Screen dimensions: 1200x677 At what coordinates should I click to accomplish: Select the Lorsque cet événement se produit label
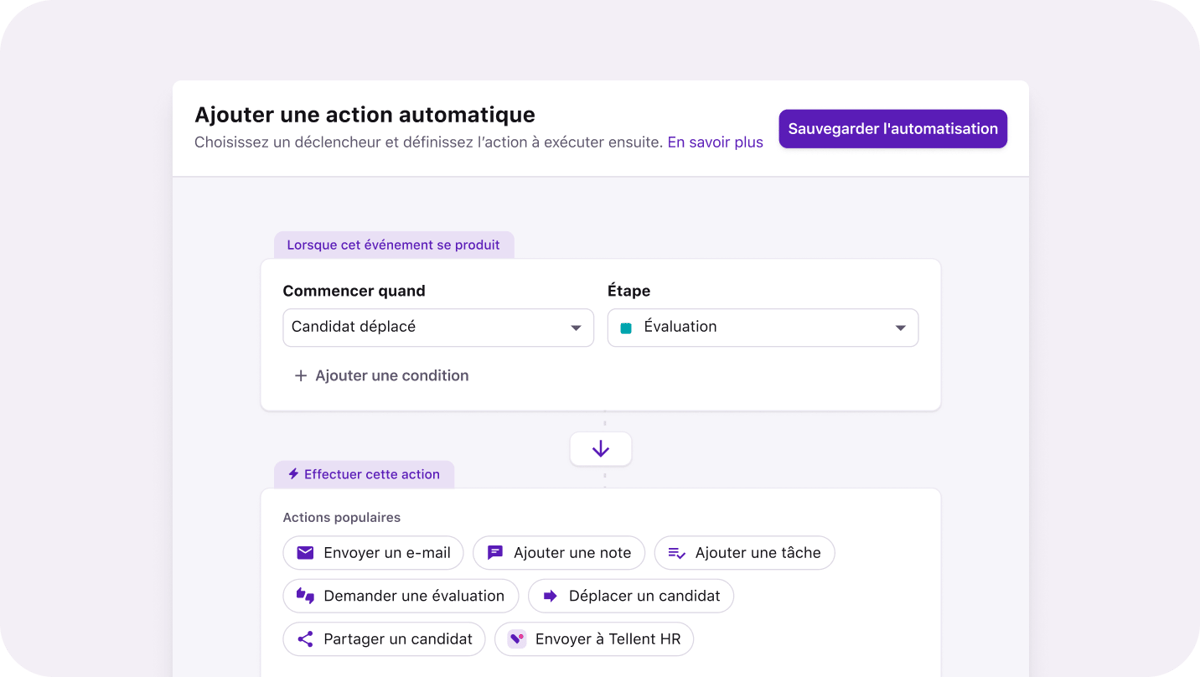coord(393,244)
